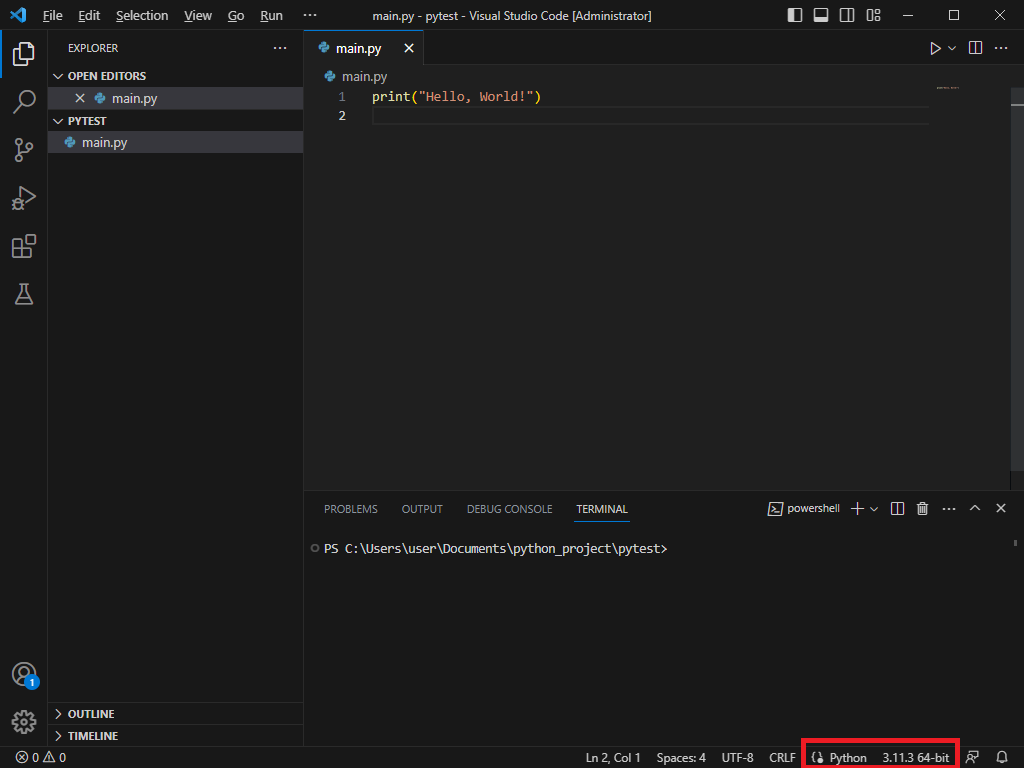Screen dimensions: 1024x768
Task: Open Run and Debug view
Action: click(x=24, y=198)
